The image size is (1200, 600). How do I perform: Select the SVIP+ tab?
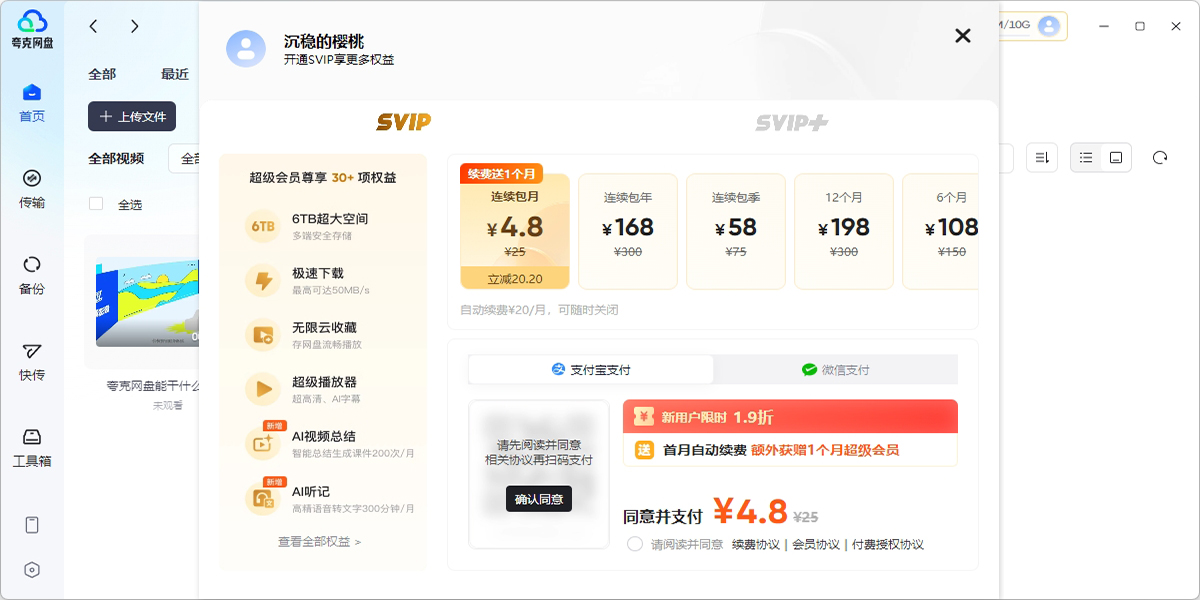click(792, 122)
